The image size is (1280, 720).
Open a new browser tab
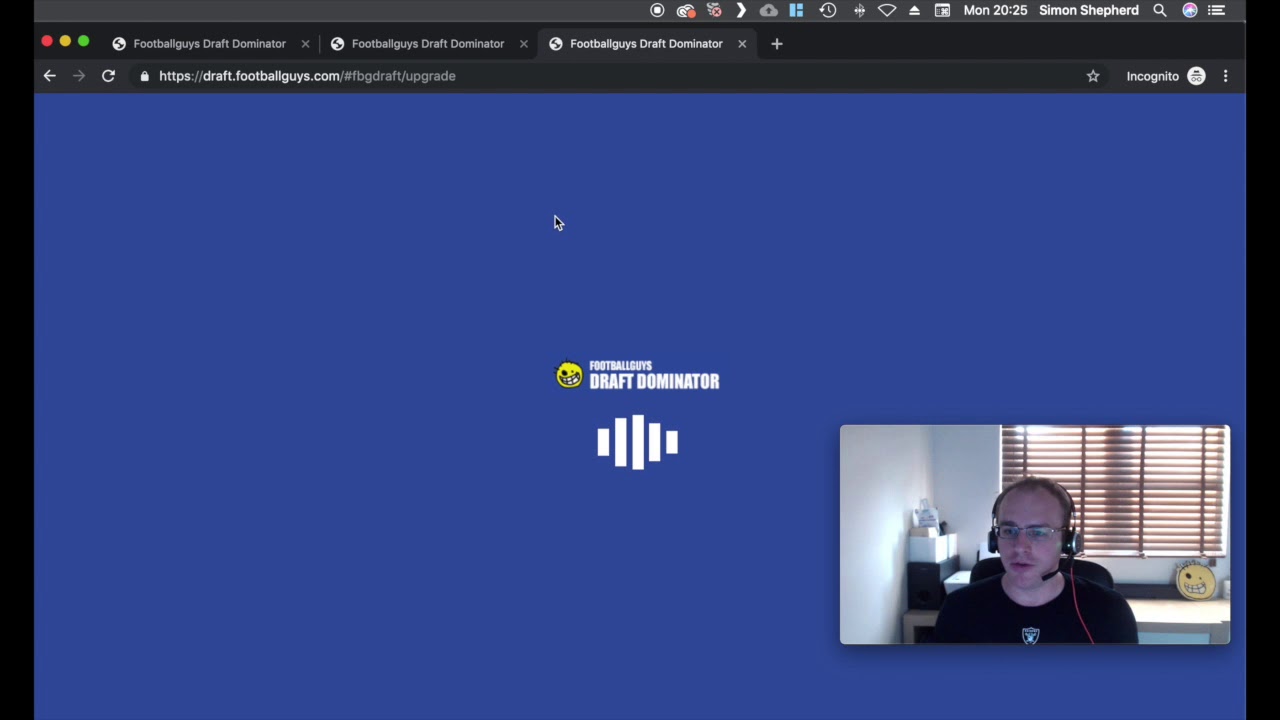[x=777, y=44]
